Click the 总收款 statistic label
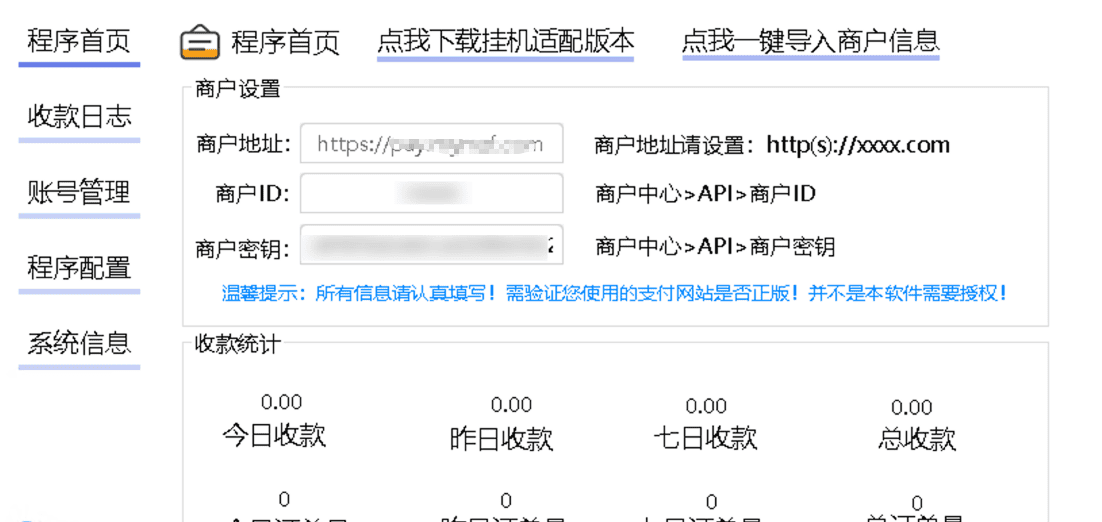The height and width of the screenshot is (522, 1102). pyautogui.click(x=916, y=439)
